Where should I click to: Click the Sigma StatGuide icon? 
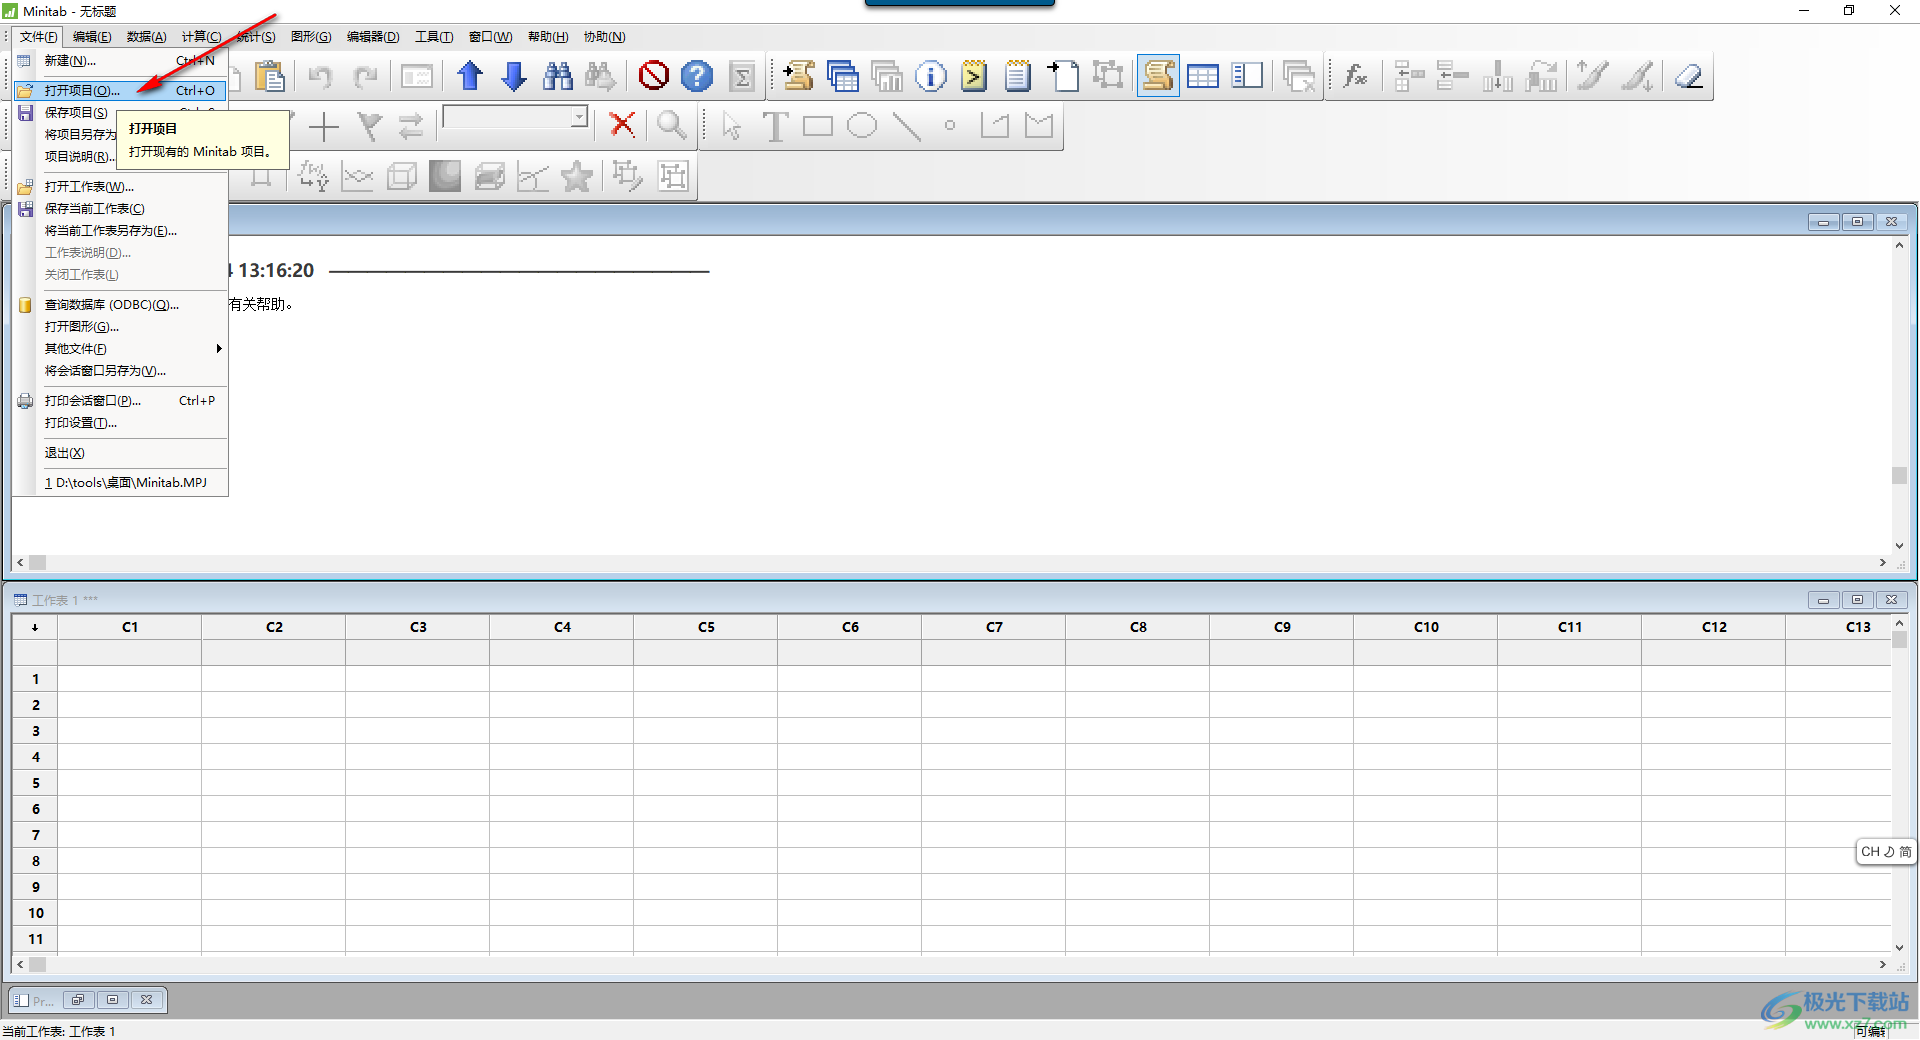coord(743,76)
